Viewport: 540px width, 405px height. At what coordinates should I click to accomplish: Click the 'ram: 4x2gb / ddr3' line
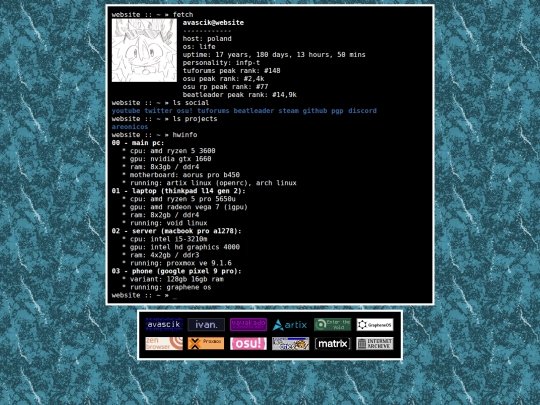tap(160, 255)
